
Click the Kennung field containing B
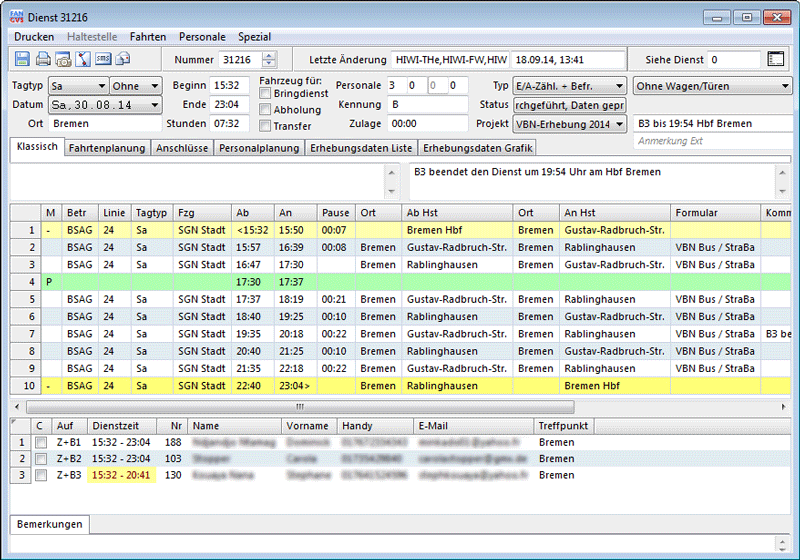click(427, 105)
